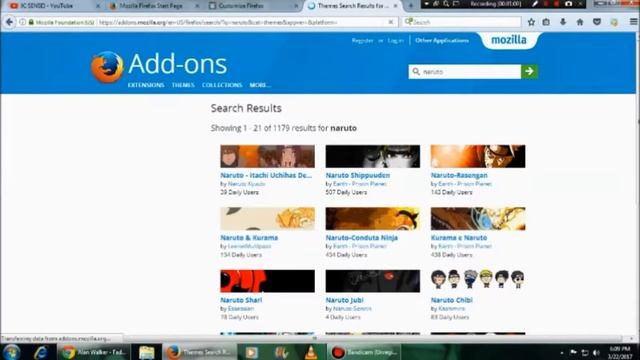The width and height of the screenshot is (640, 360).
Task: Click the Naruto Shippuuden preview thumbnail
Action: click(x=372, y=156)
